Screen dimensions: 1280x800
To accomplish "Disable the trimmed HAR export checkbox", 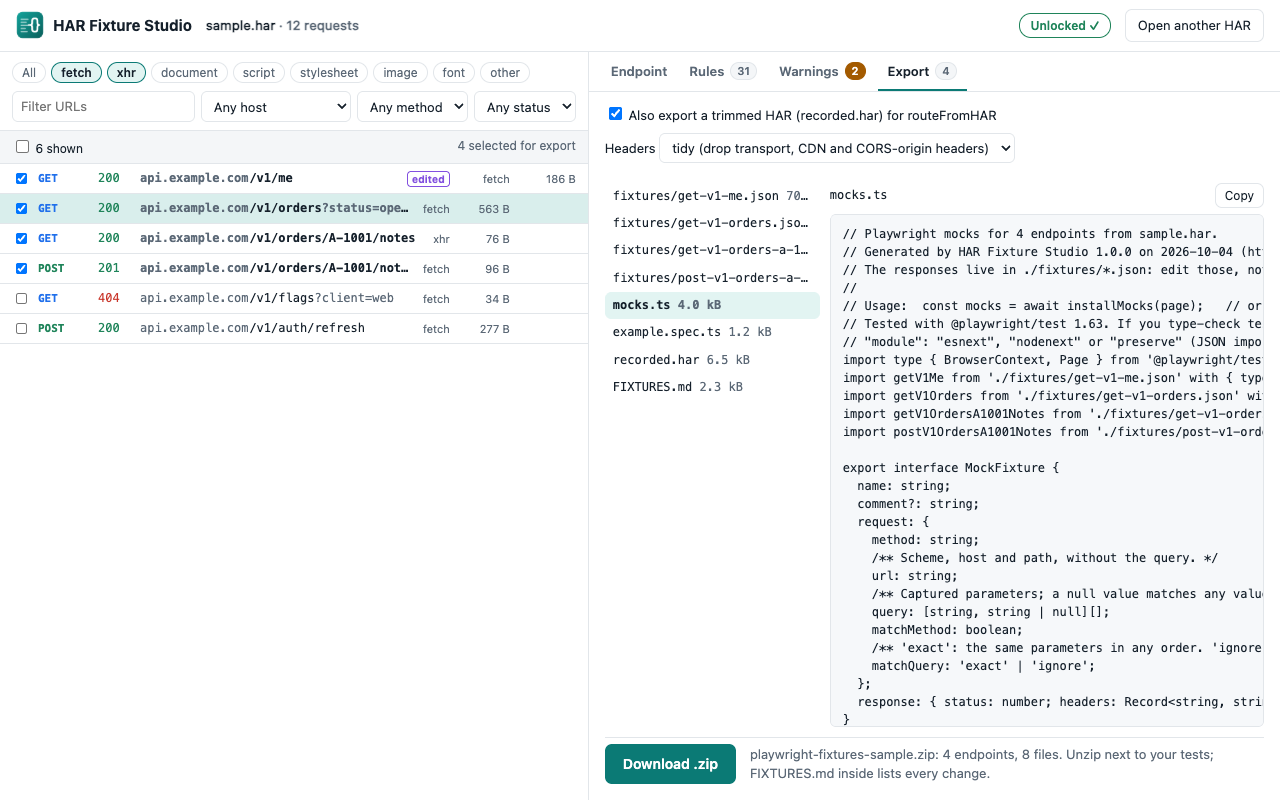I will click(616, 114).
